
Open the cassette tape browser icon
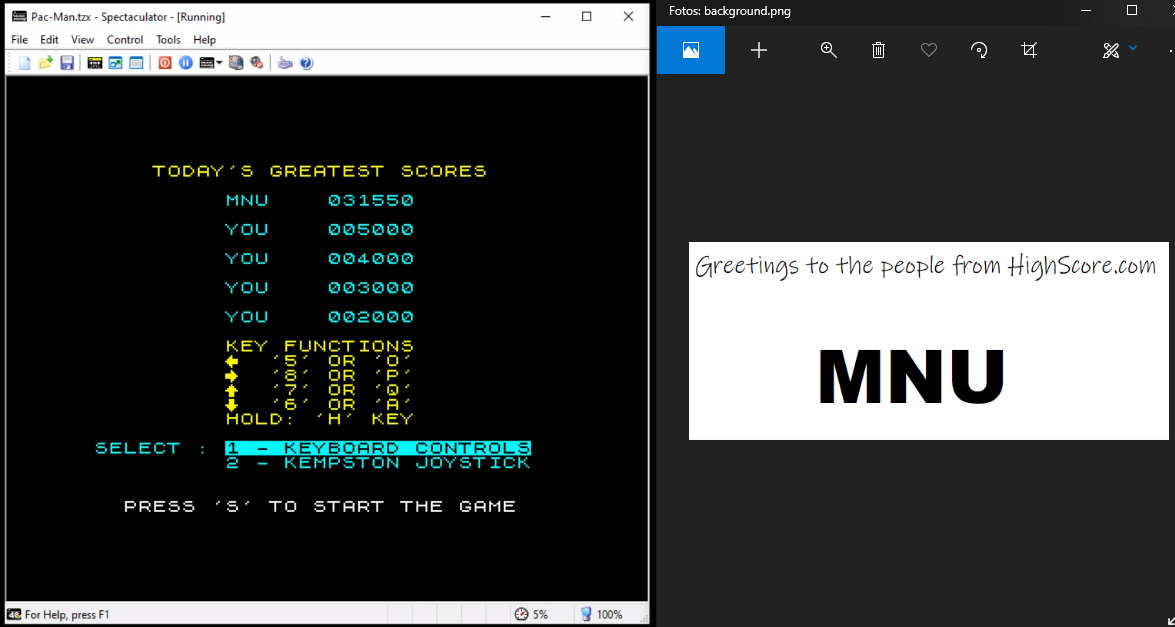tap(94, 63)
